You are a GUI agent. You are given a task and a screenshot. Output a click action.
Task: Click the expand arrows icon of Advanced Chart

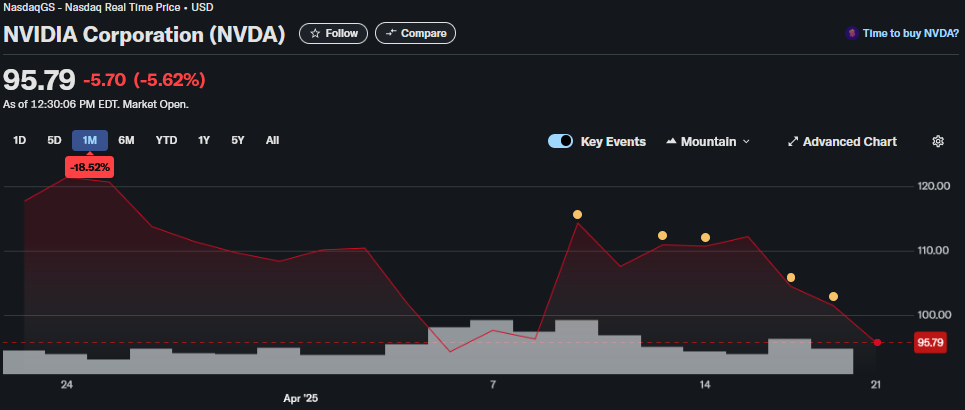click(793, 142)
